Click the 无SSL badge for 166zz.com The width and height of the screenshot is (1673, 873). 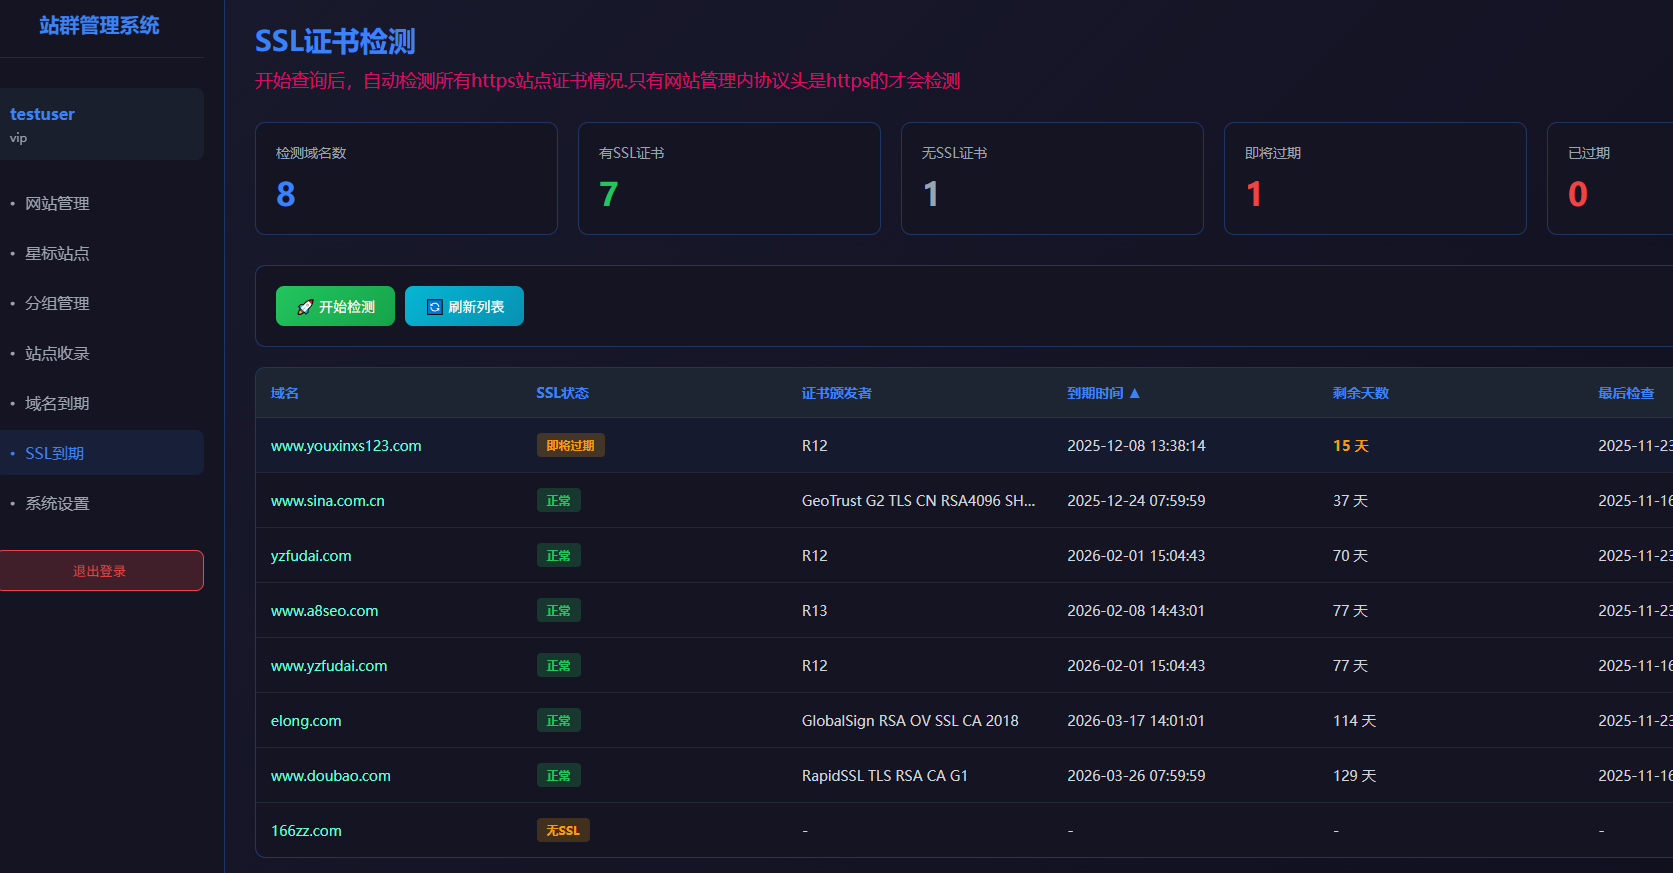click(563, 831)
